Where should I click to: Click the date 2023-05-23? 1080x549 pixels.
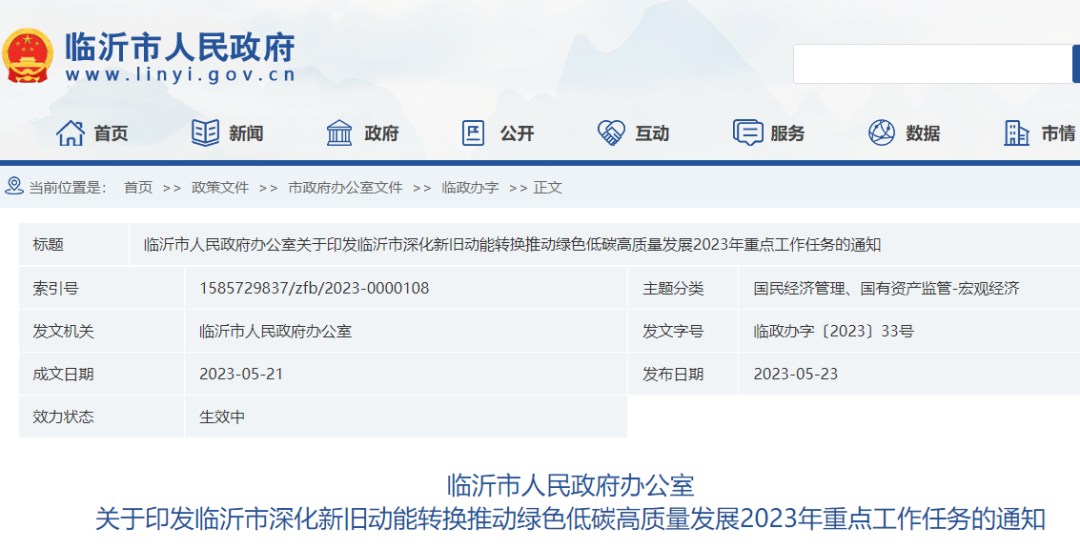tap(796, 374)
